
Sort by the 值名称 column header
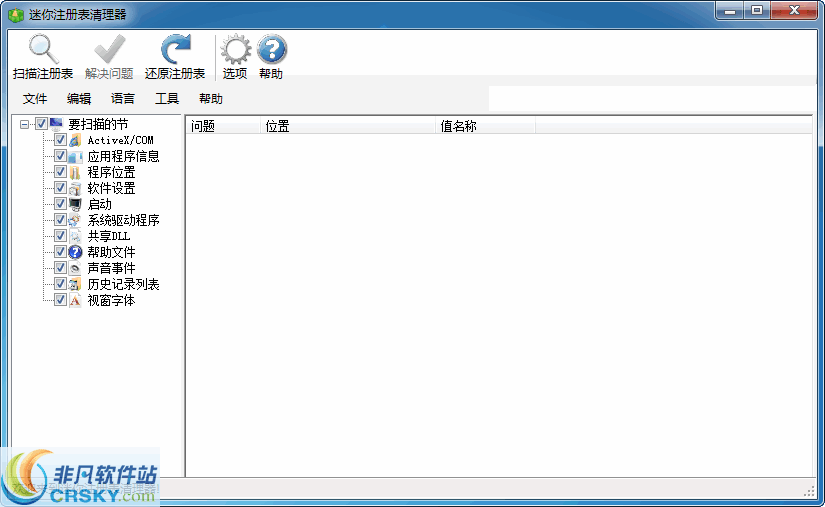point(486,126)
